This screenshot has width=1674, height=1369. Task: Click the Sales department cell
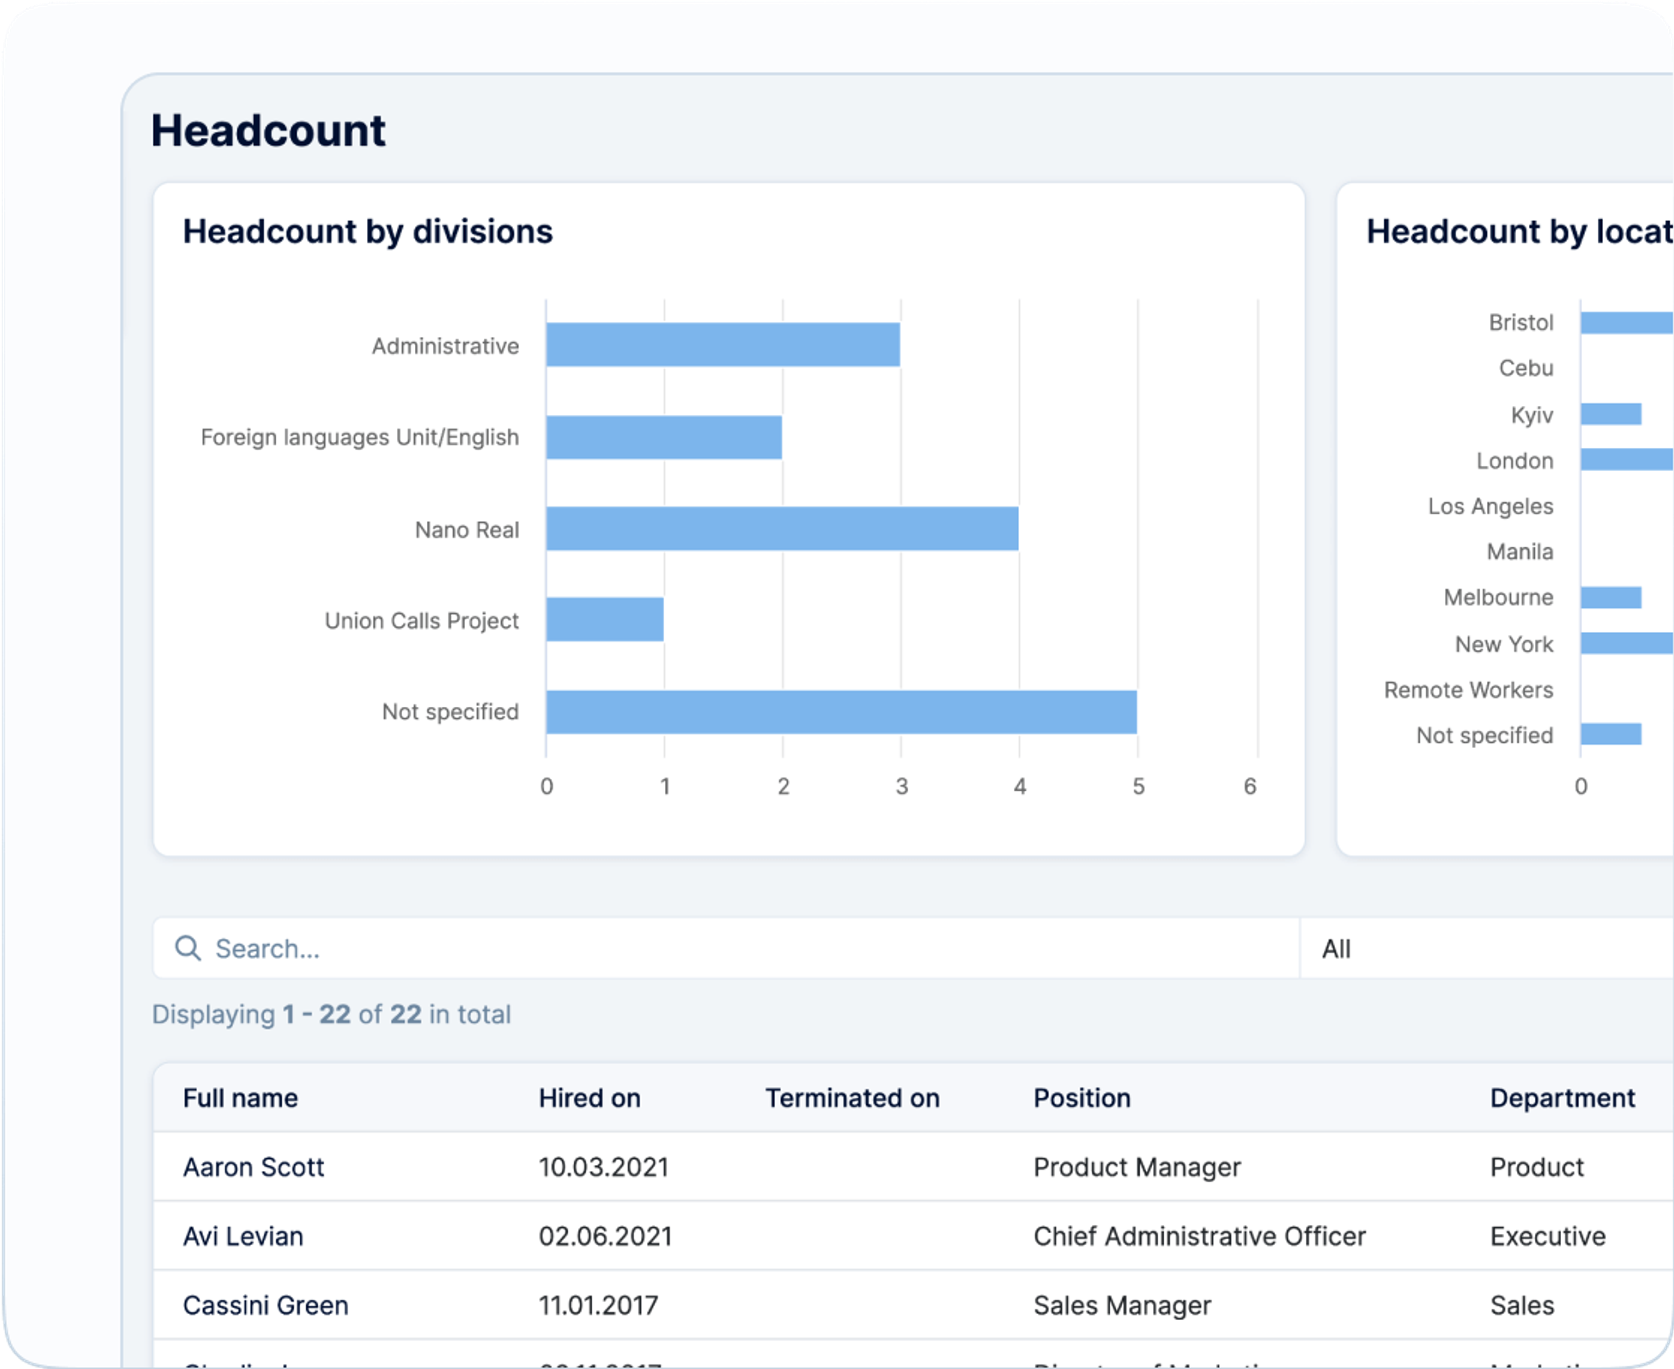coord(1522,1305)
